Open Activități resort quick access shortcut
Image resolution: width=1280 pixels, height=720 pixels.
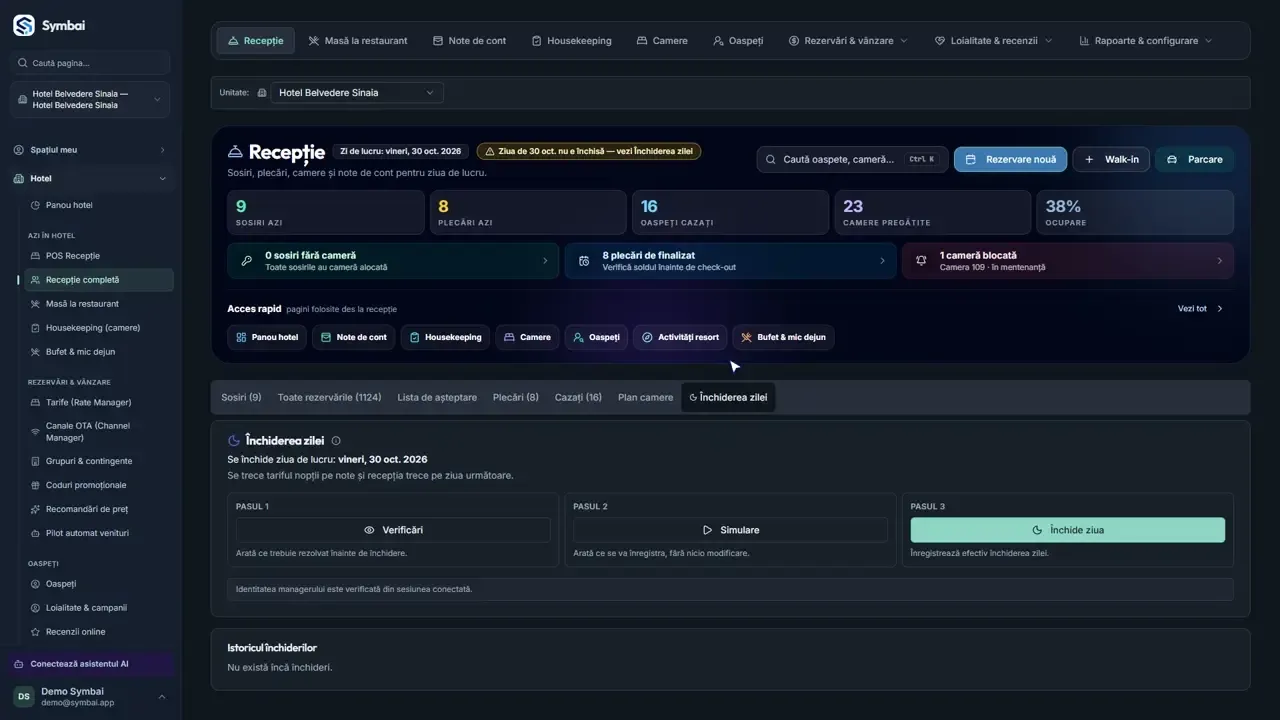click(x=679, y=337)
